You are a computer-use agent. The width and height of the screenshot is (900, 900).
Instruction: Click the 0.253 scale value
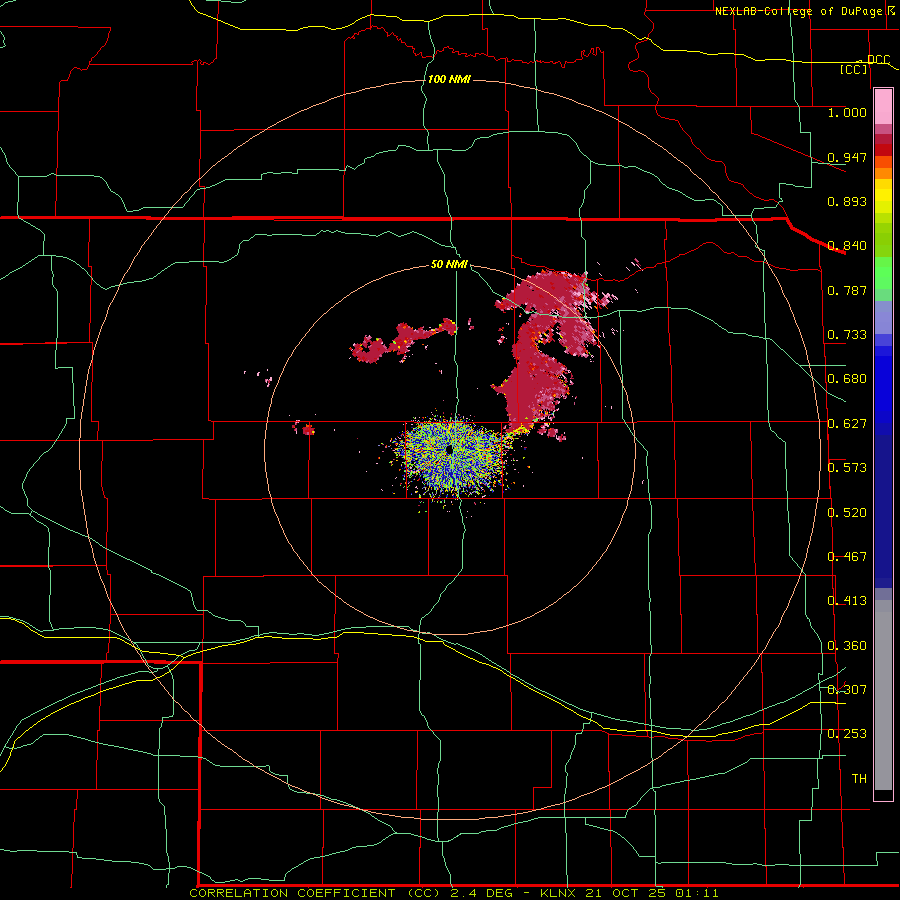click(847, 734)
